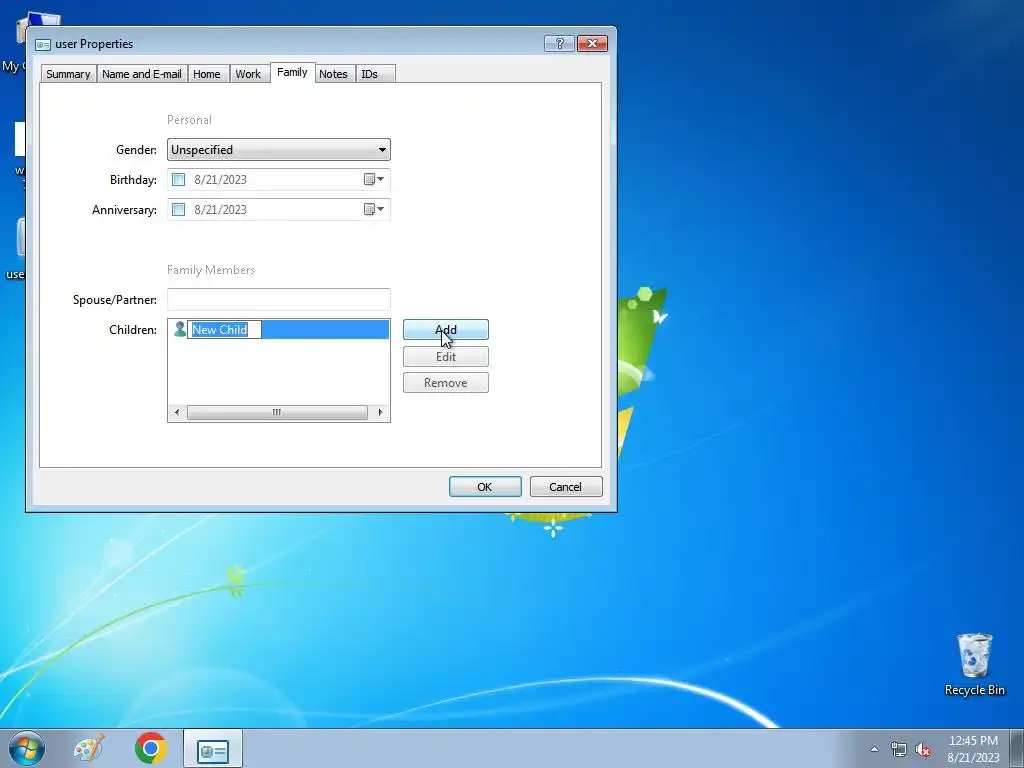Click the Add child button

pos(445,330)
